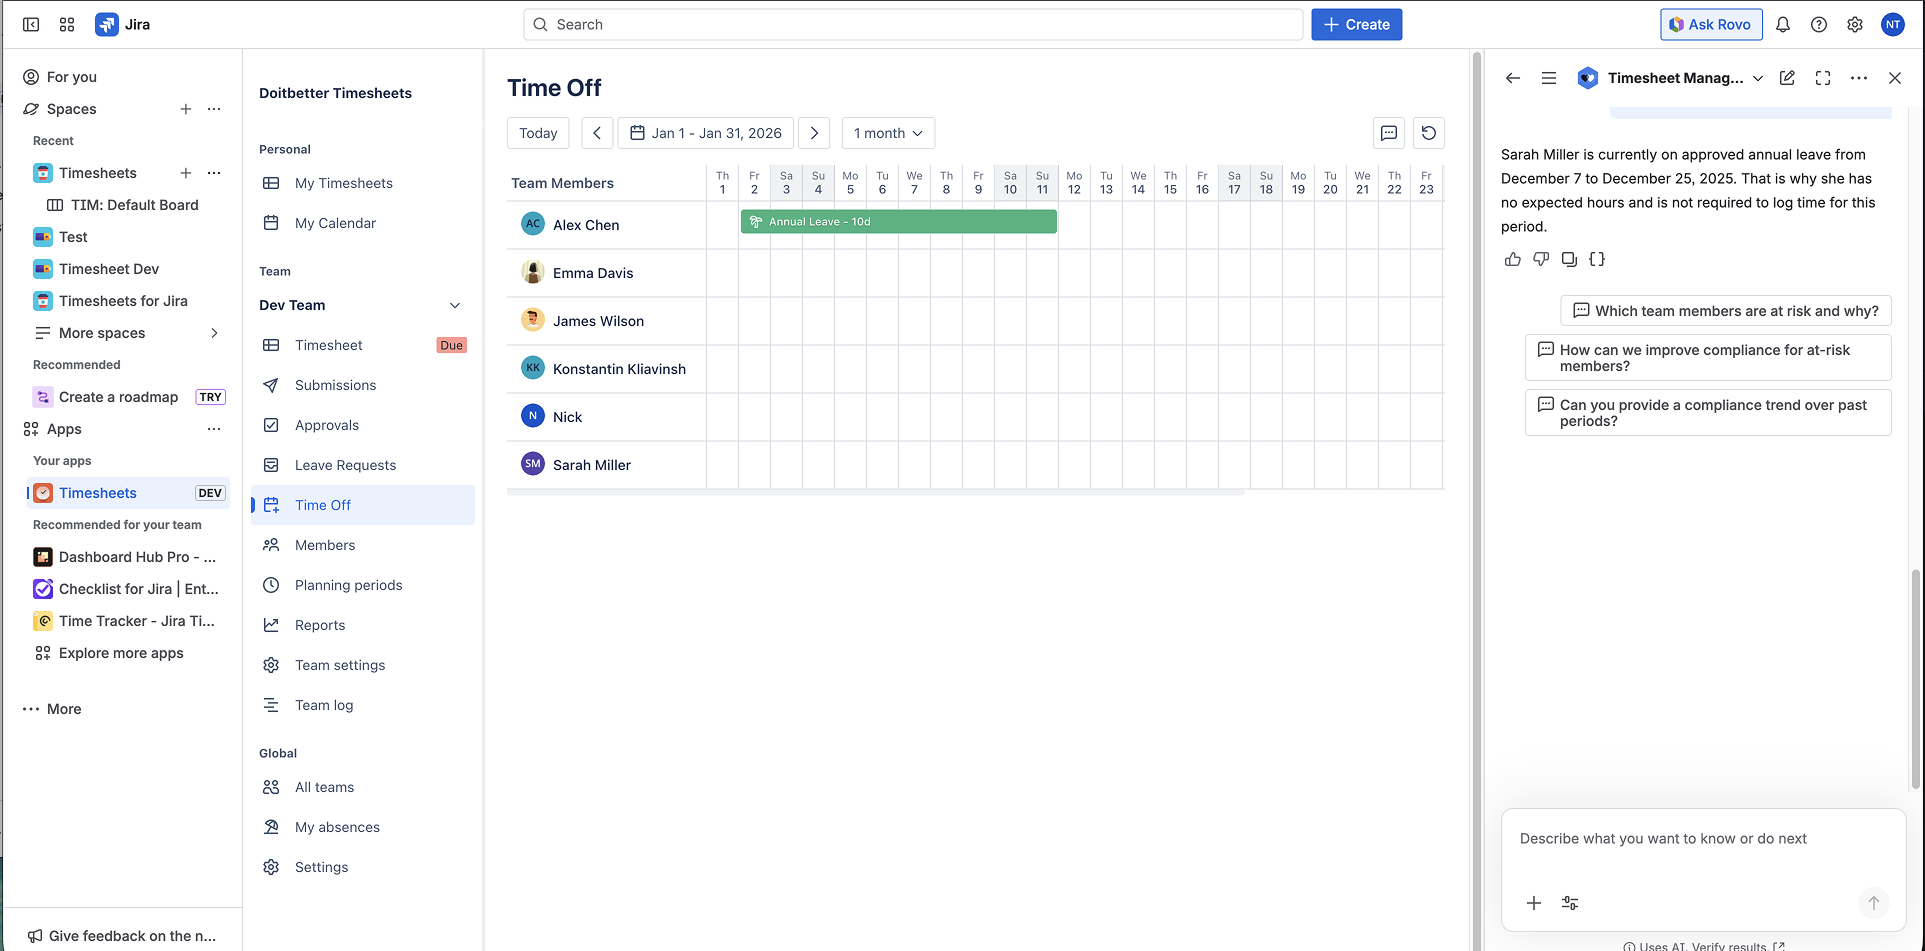Dislike the response with thumbs down
The width and height of the screenshot is (1925, 951).
(1541, 259)
